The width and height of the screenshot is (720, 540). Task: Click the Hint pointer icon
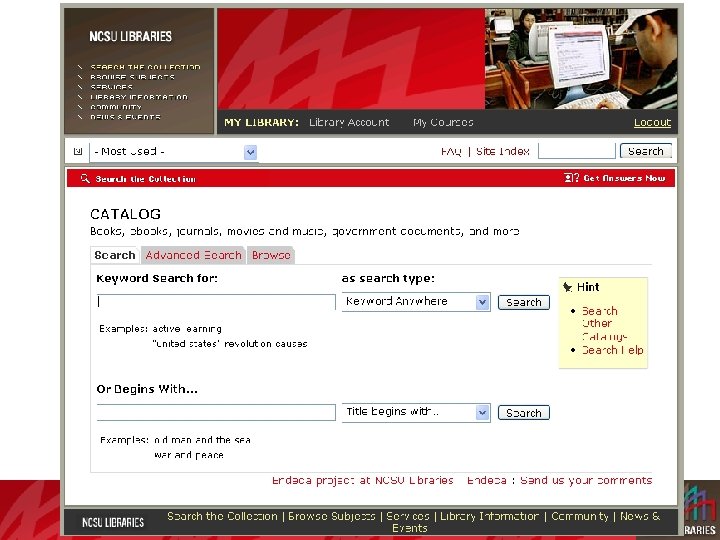[x=568, y=287]
